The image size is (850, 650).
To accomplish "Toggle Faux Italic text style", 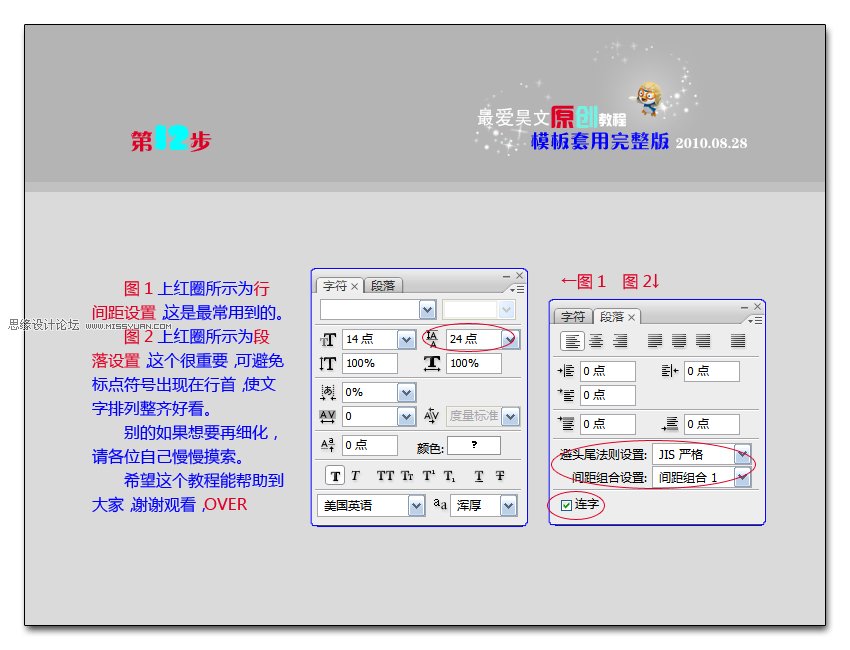I will [355, 476].
